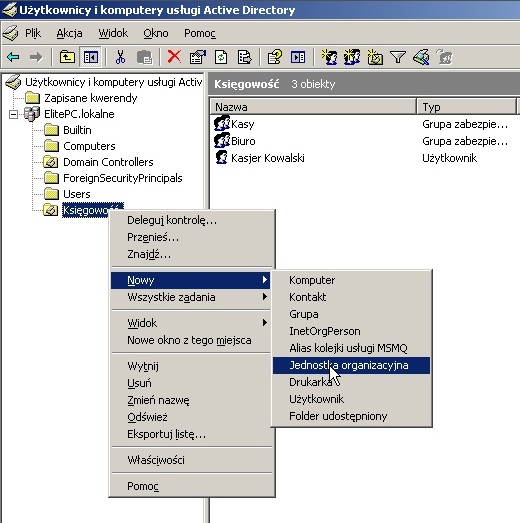Select the Kasjer Kowalski user entry

[268, 158]
